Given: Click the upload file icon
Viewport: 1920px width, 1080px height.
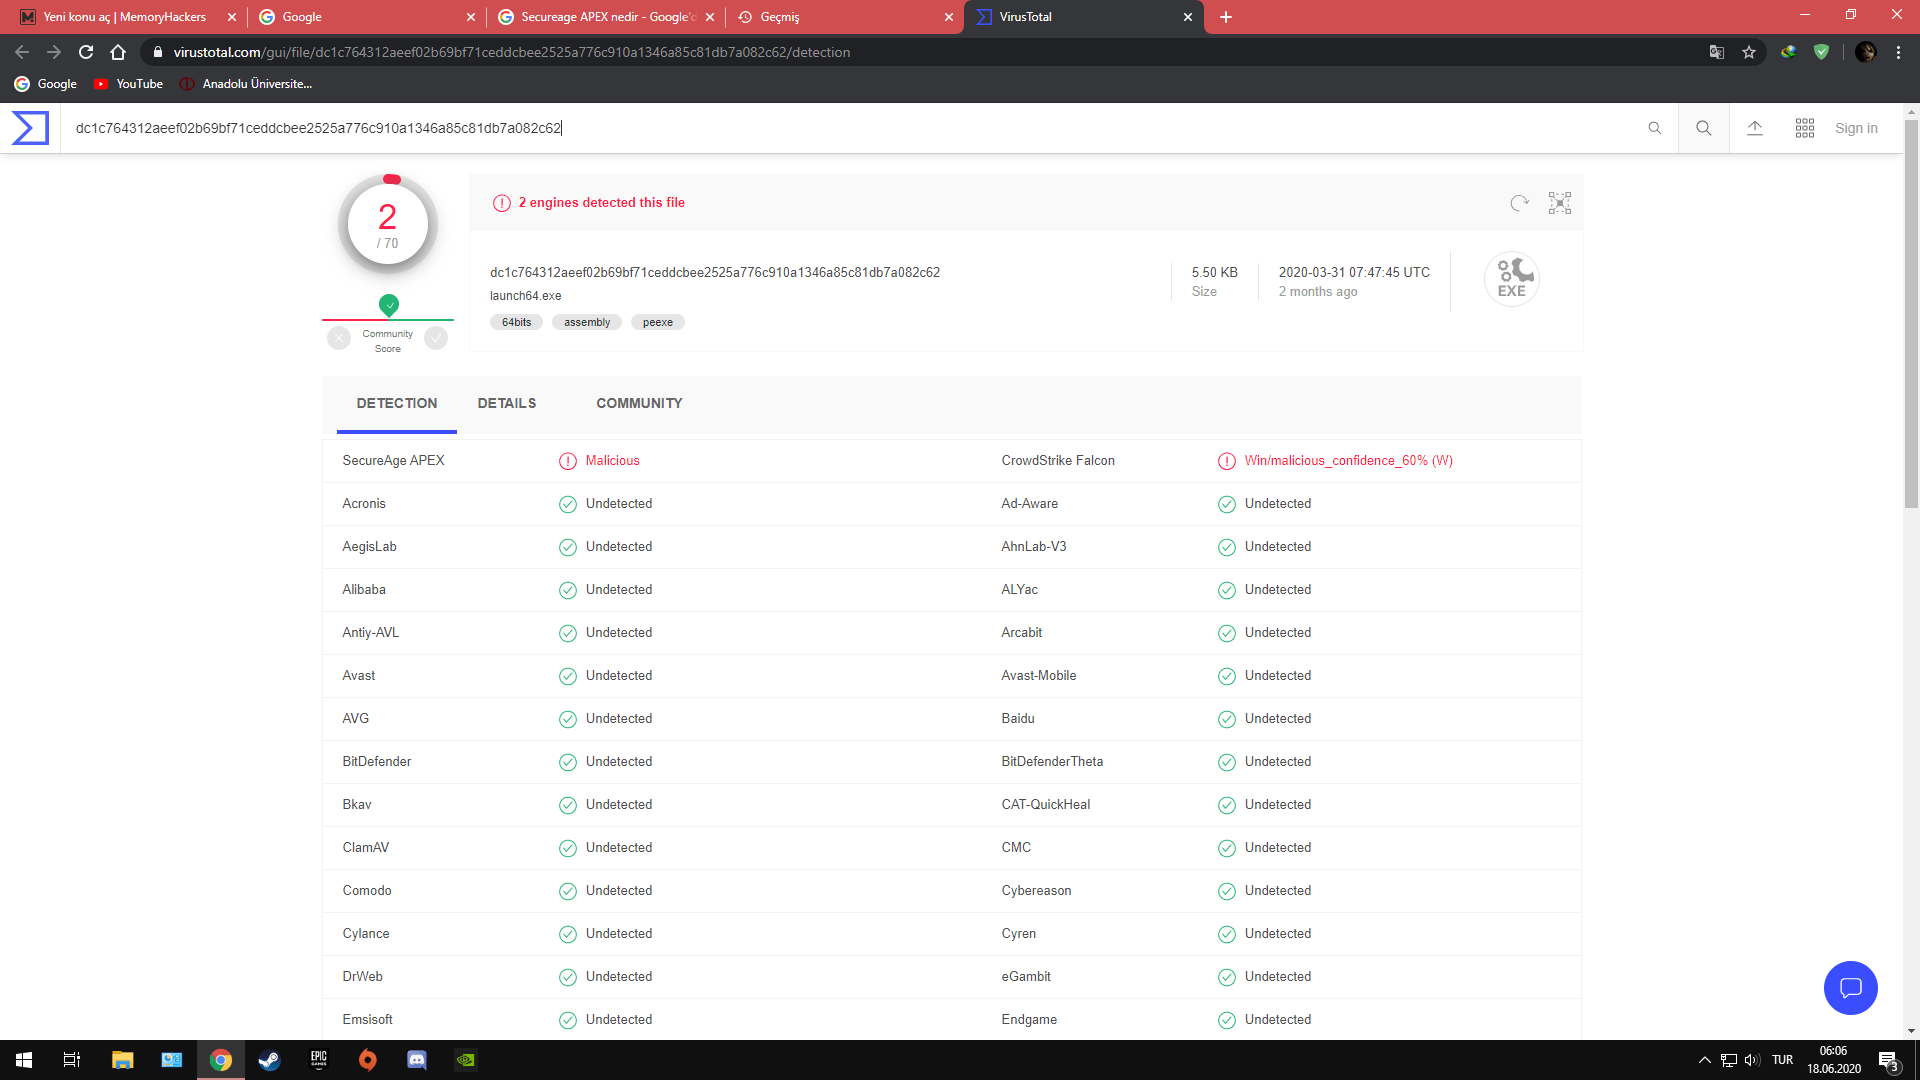Looking at the screenshot, I should point(1755,128).
